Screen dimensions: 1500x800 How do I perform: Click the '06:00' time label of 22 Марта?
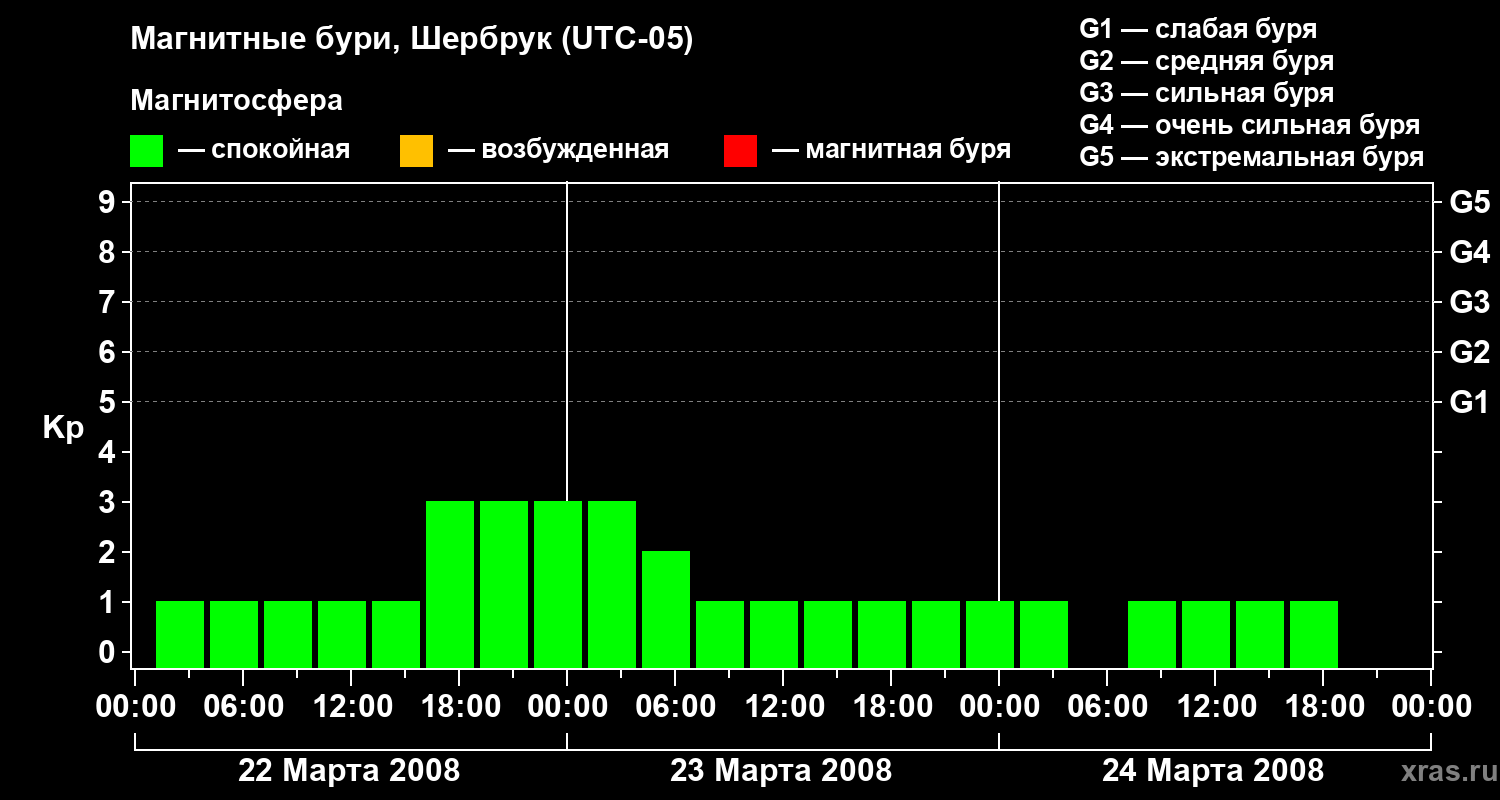coord(243,706)
